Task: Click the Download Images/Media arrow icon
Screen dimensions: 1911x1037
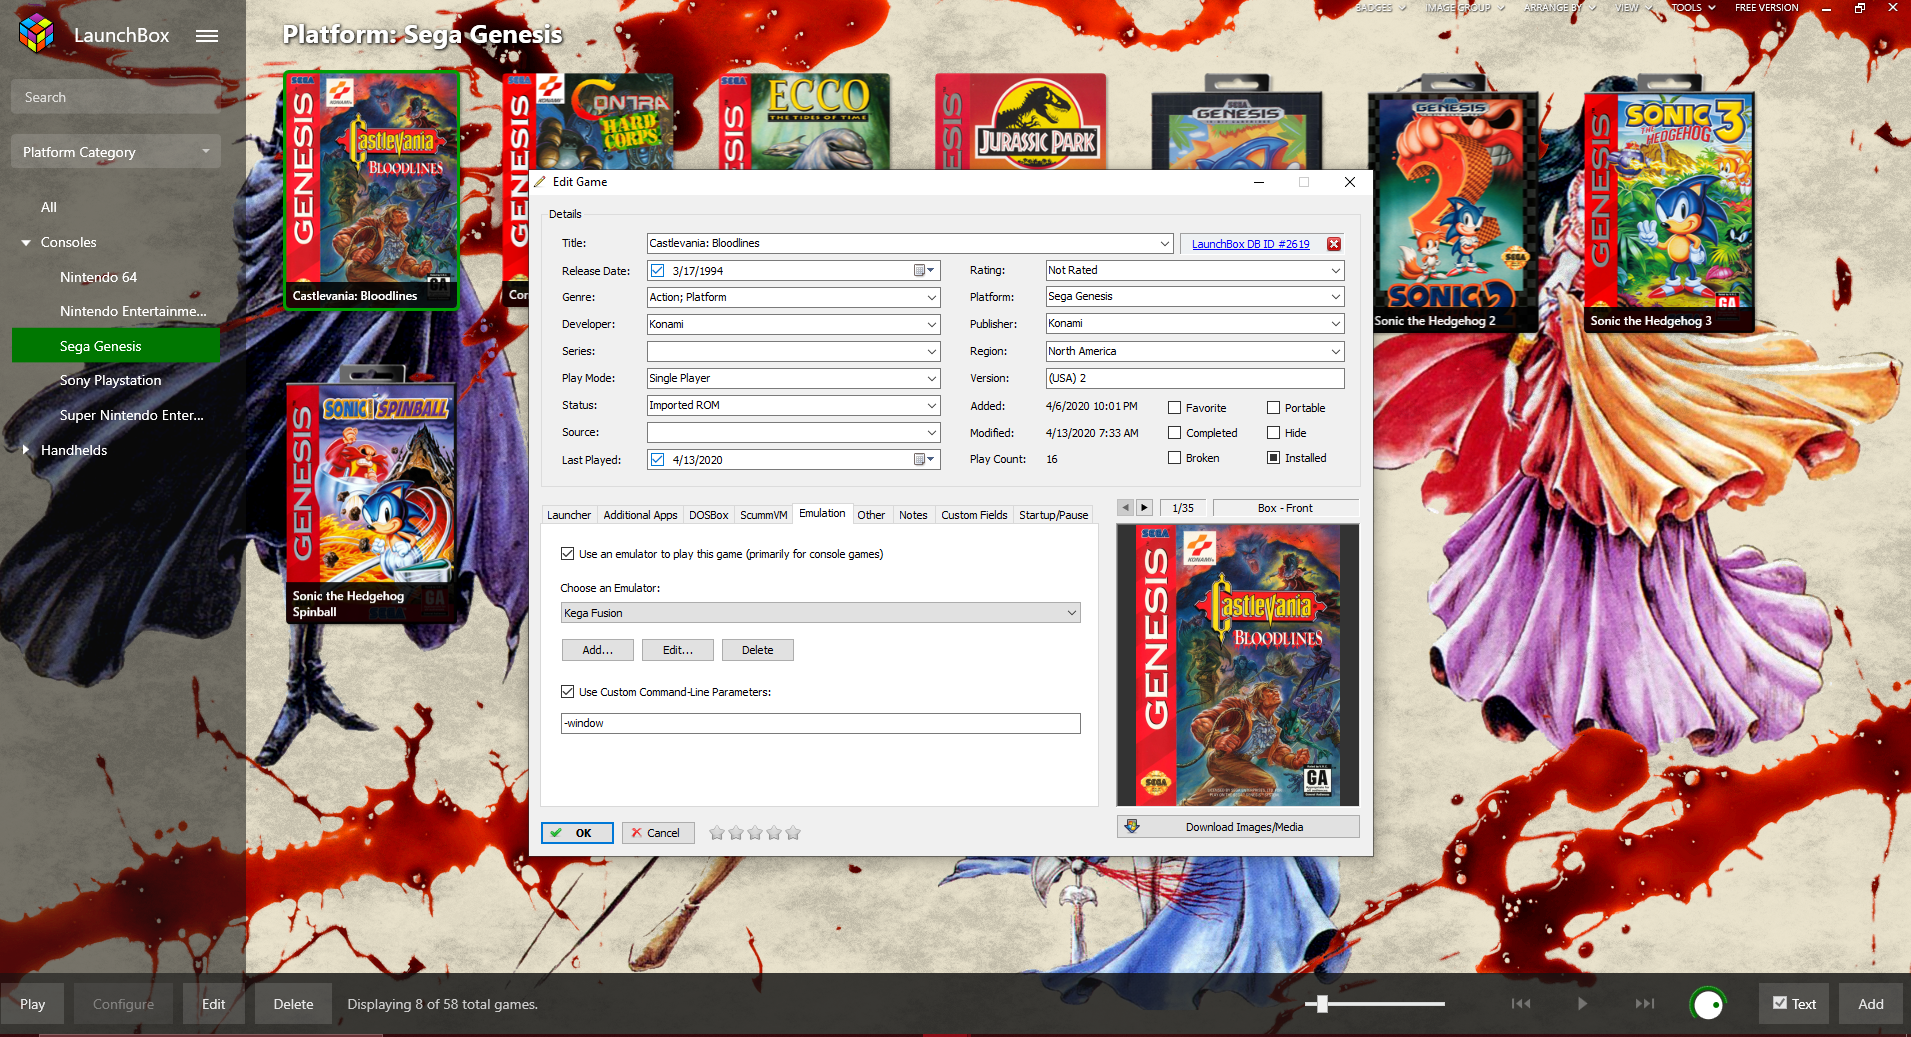Action: 1132,827
